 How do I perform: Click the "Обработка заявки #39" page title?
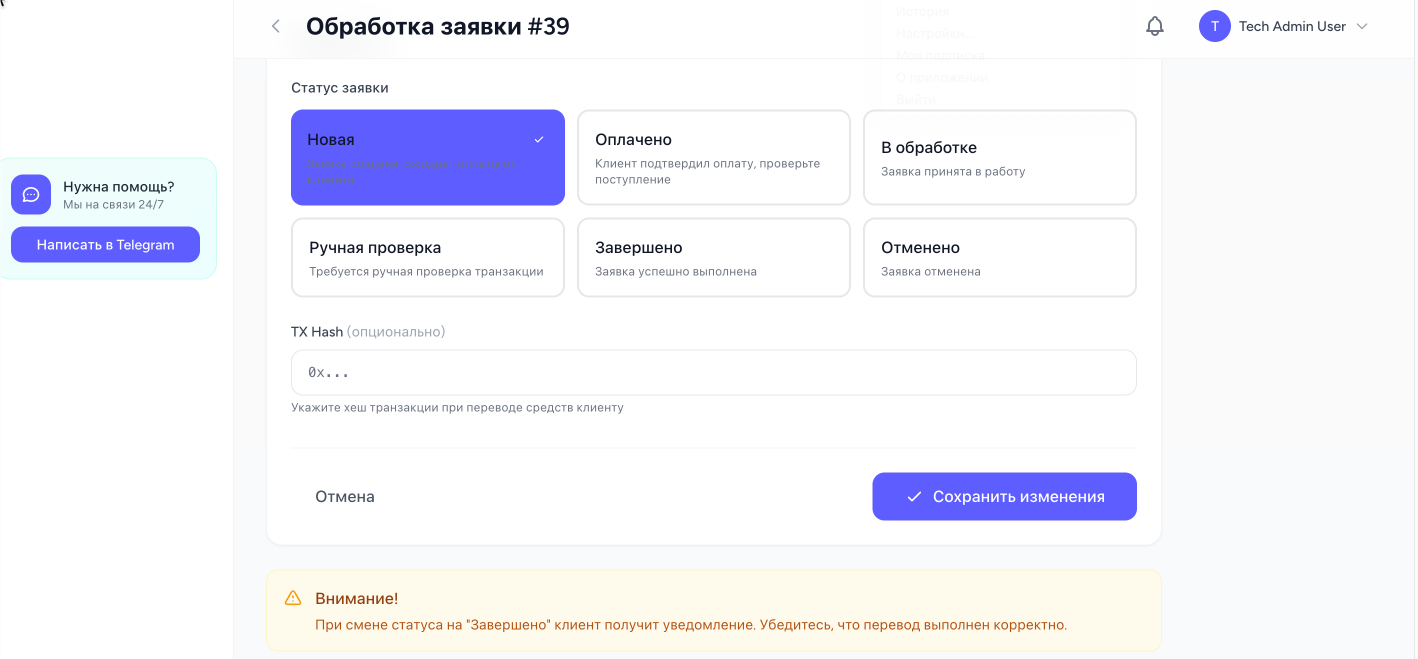pos(437,27)
